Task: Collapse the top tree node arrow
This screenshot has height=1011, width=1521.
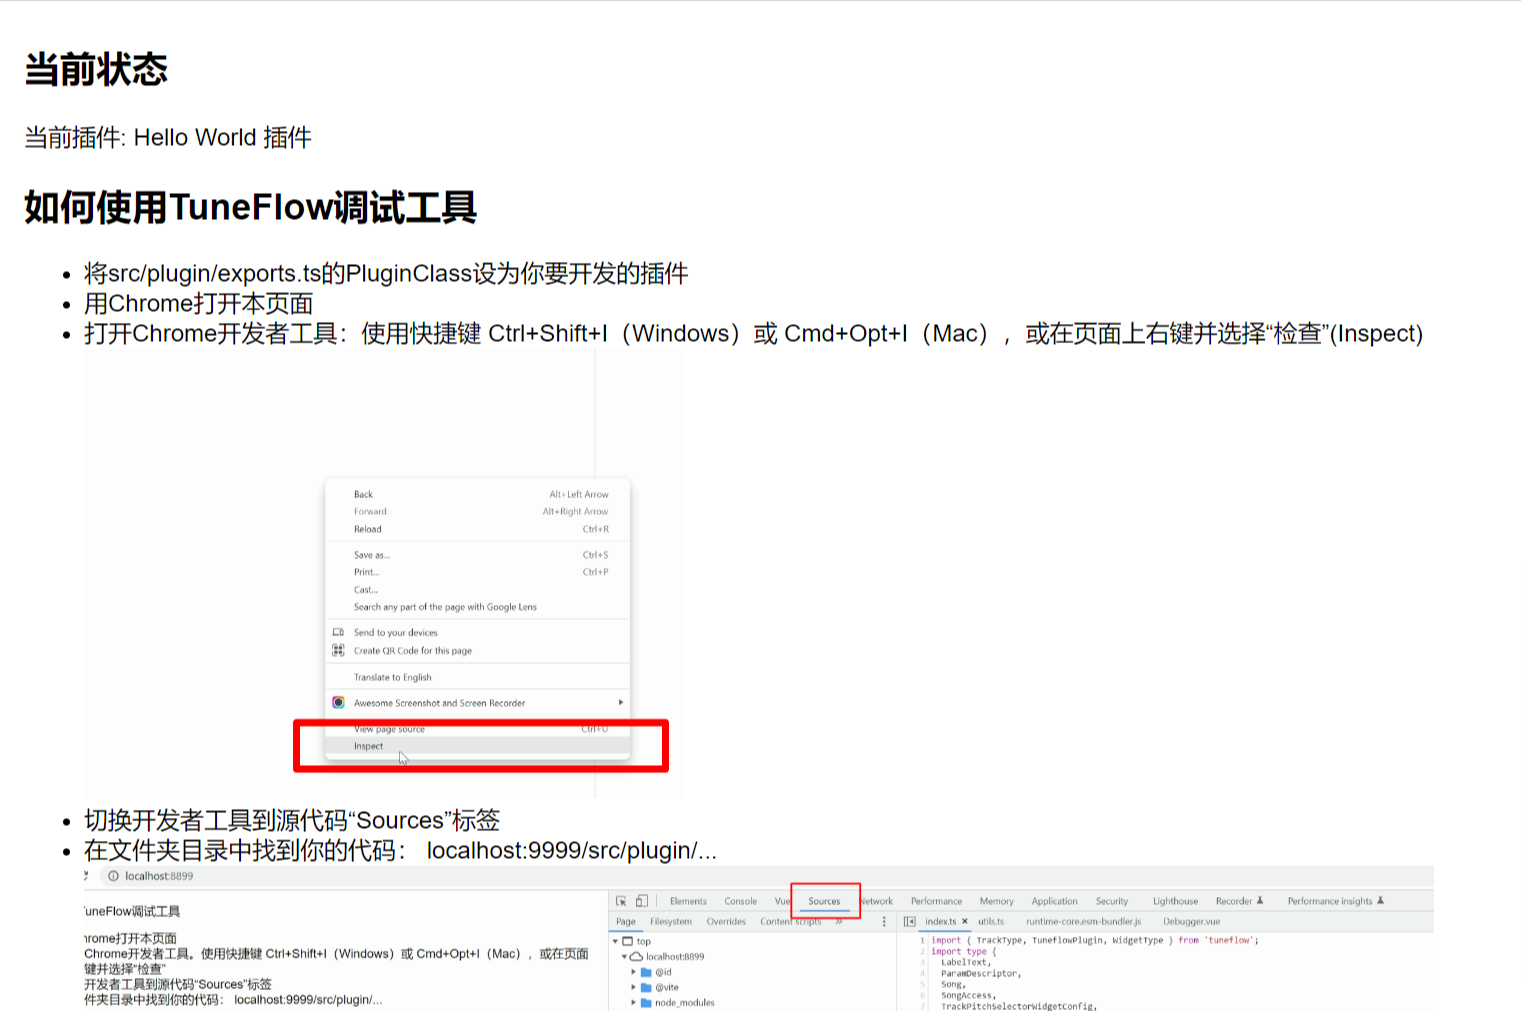Action: click(x=615, y=941)
